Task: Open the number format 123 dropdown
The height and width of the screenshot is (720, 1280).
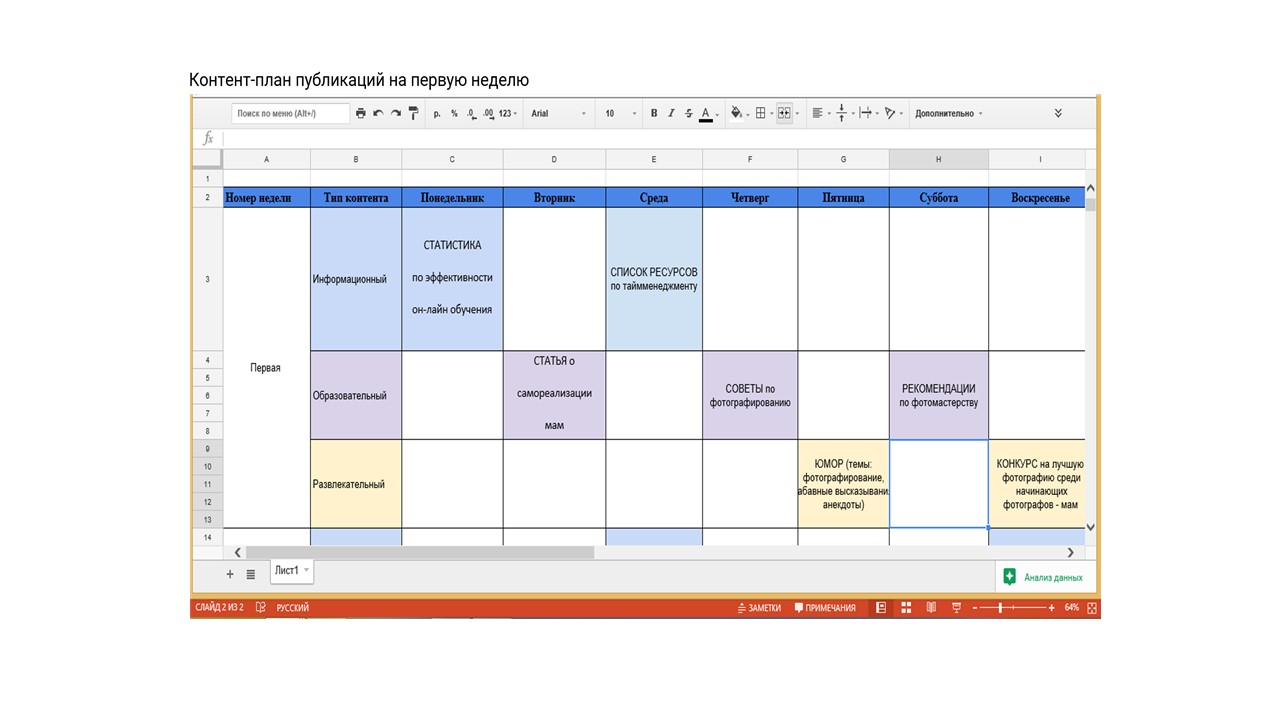Action: pos(508,114)
